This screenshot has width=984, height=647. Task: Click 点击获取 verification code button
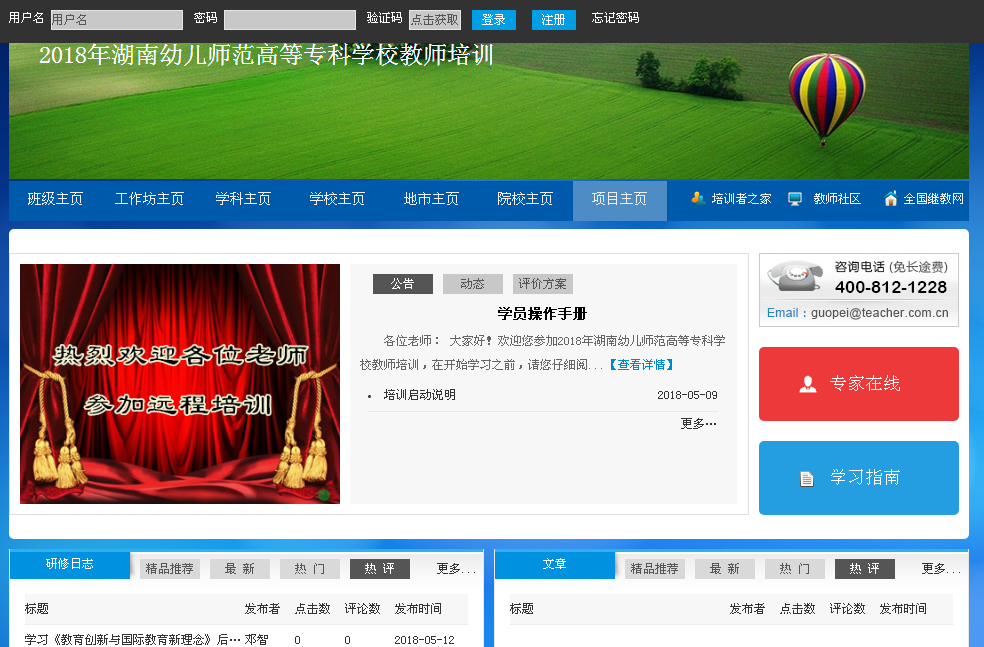click(434, 20)
